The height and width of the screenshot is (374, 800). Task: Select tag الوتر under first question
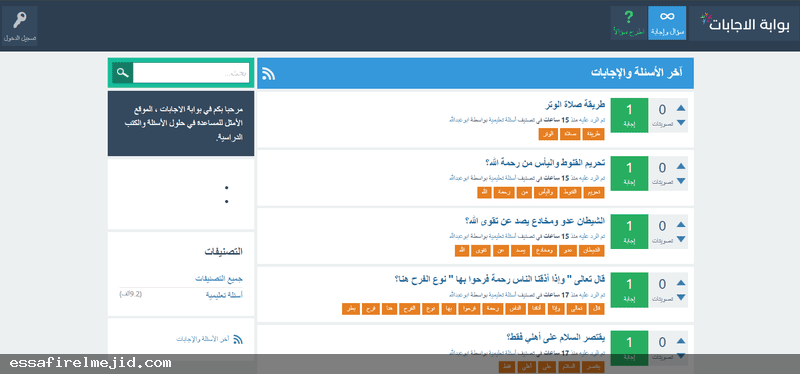coord(547,134)
